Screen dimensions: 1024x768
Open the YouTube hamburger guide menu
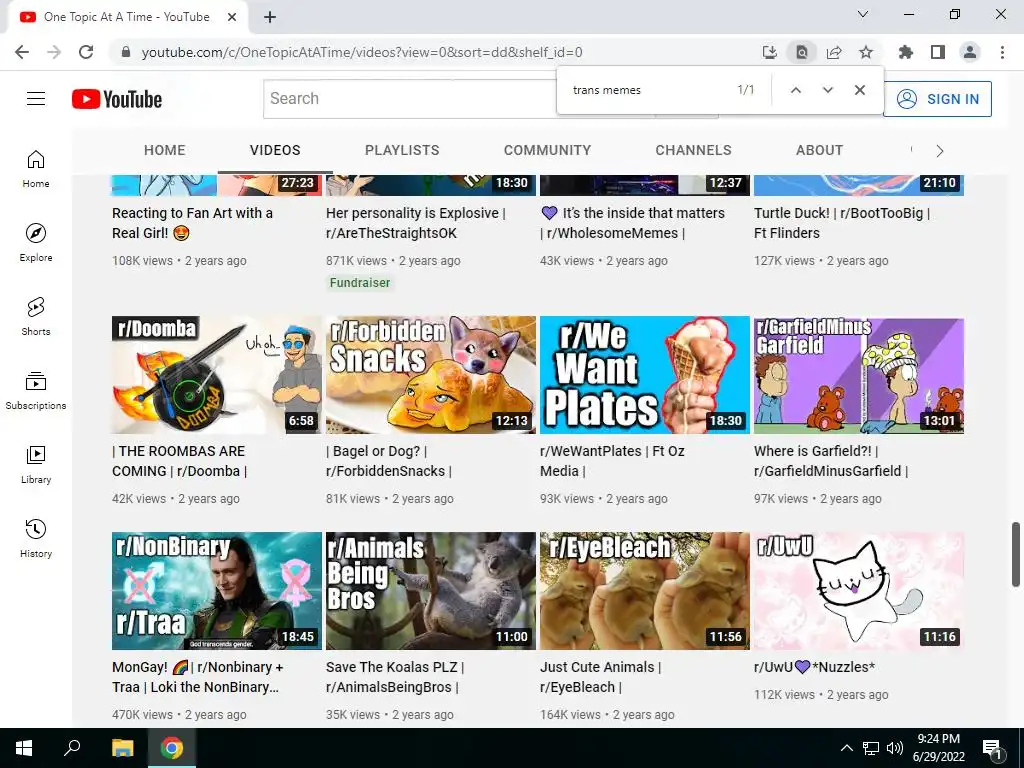click(36, 99)
